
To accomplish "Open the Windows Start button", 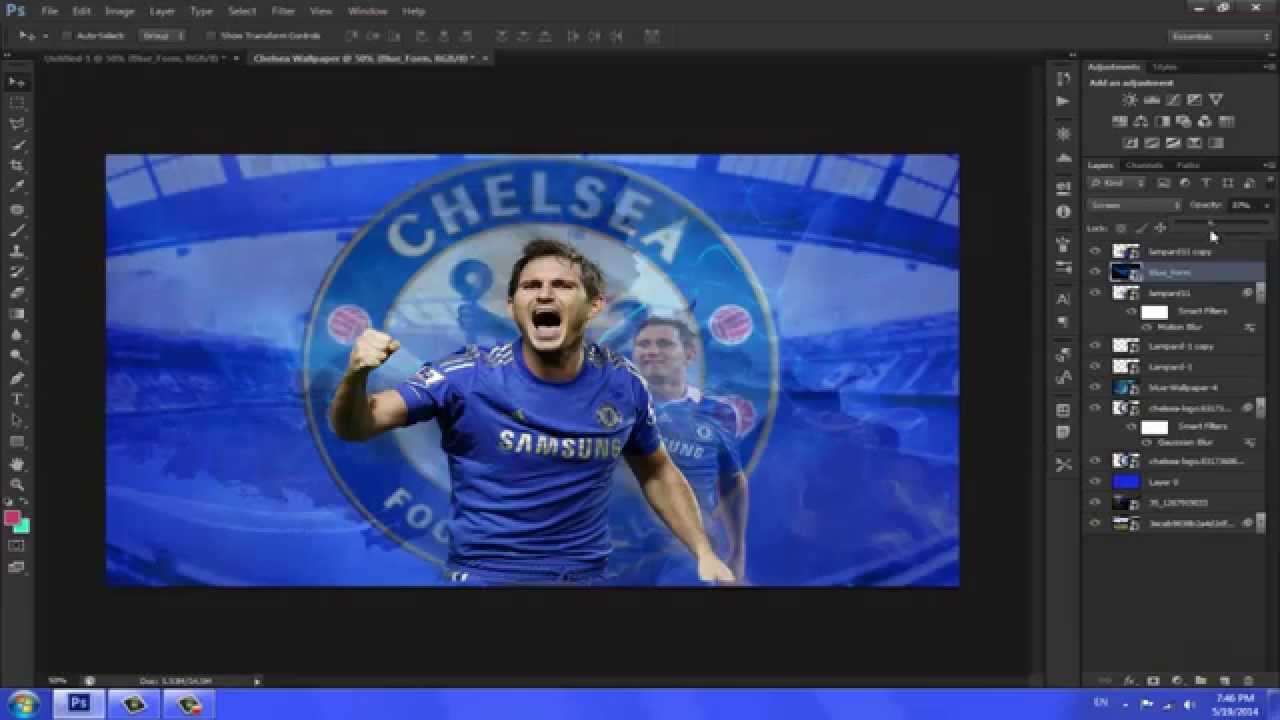I will pyautogui.click(x=23, y=704).
